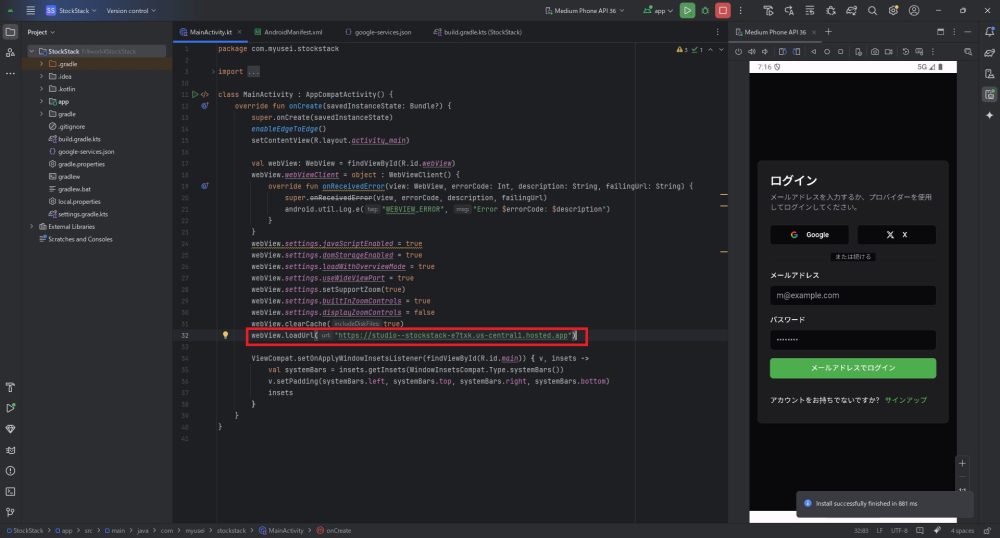Viewport: 1000px width, 538px height.
Task: Open the Logcat tool window
Action: [x=11, y=449]
